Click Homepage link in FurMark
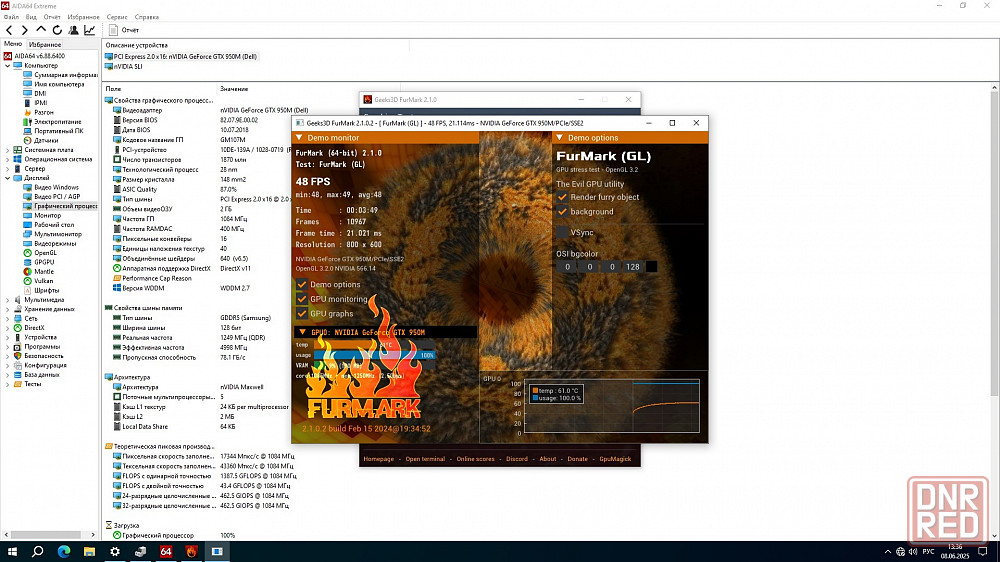1000x562 pixels. 378,459
